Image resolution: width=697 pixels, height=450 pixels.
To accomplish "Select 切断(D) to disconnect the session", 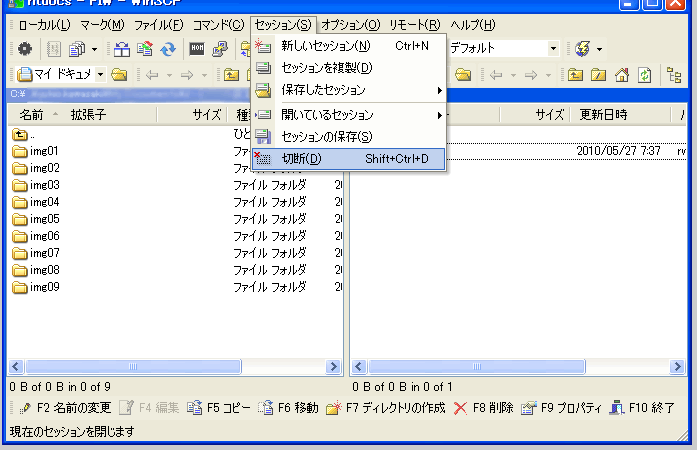I will (348, 159).
